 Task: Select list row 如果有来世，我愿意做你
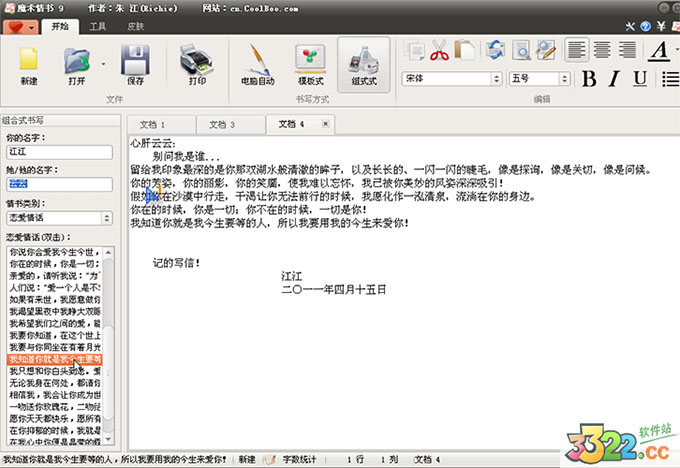tap(55, 300)
